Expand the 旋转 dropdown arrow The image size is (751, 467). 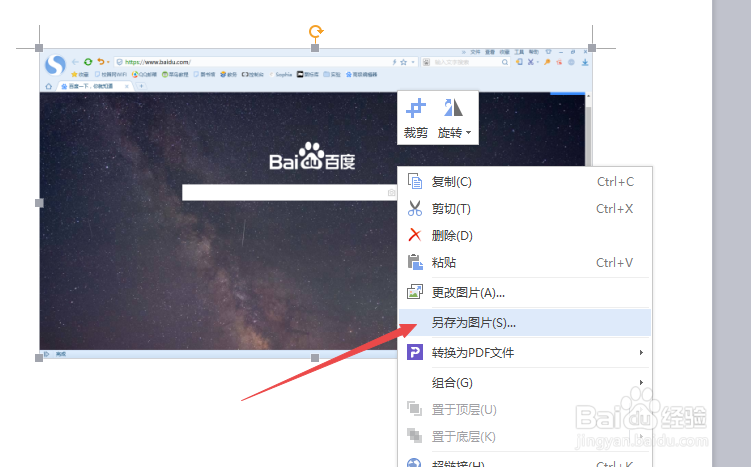468,133
